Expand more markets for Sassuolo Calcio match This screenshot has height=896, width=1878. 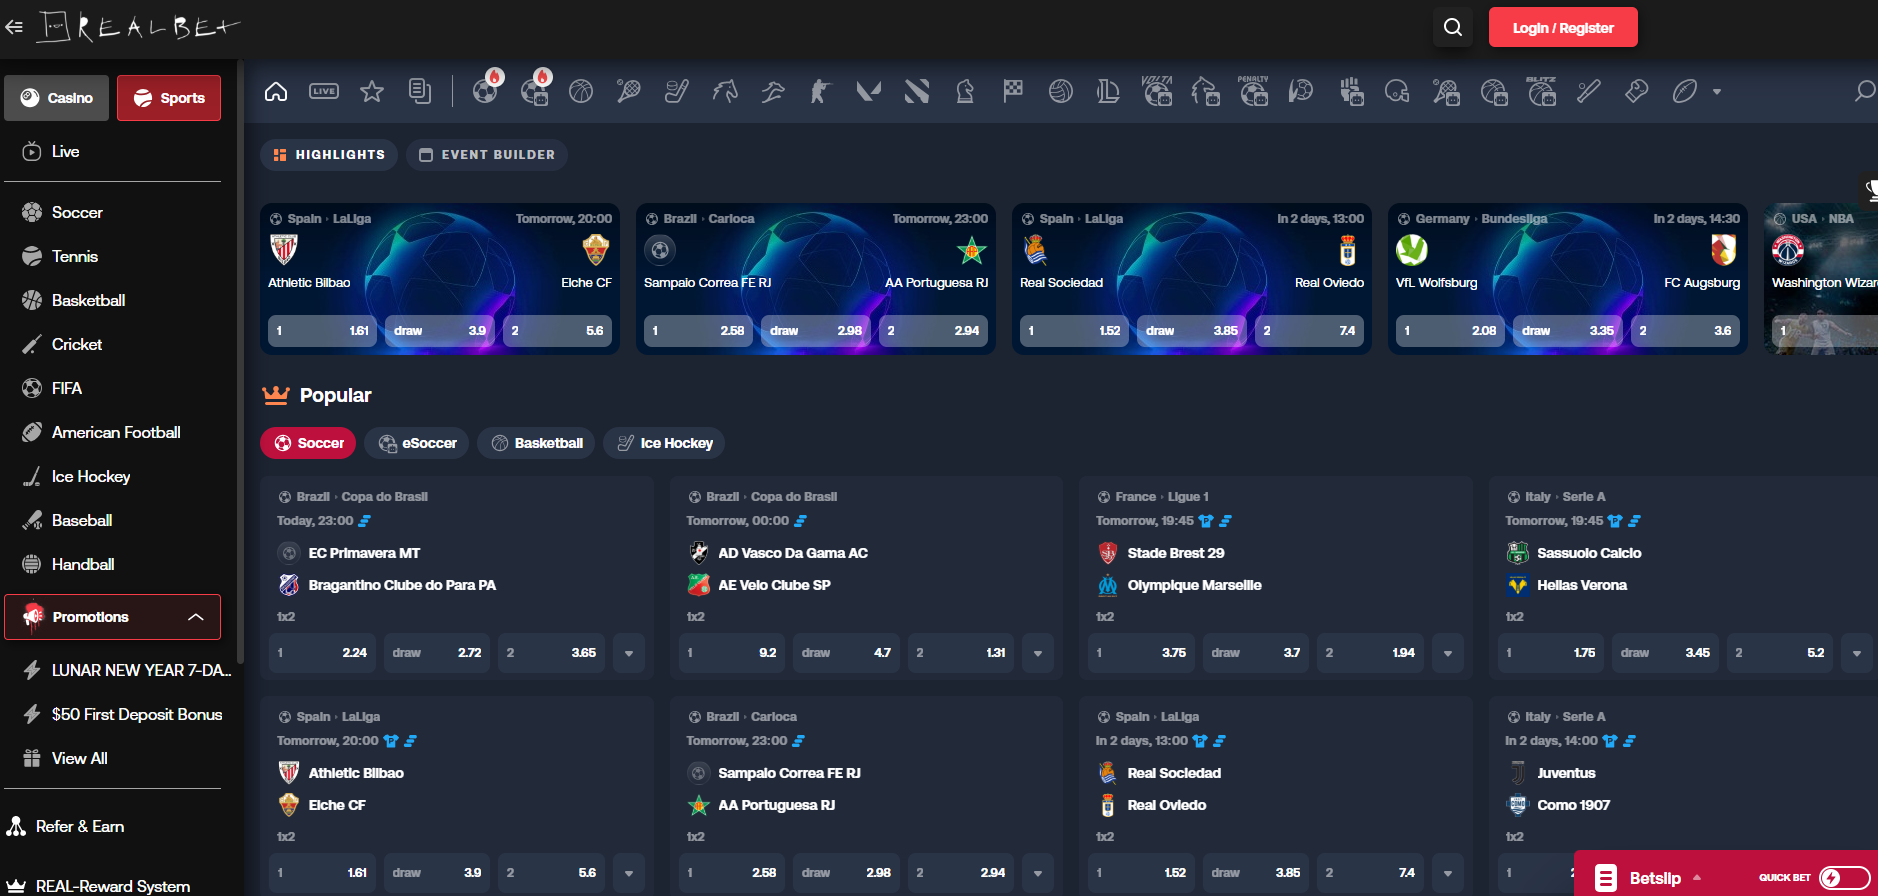point(1857,653)
